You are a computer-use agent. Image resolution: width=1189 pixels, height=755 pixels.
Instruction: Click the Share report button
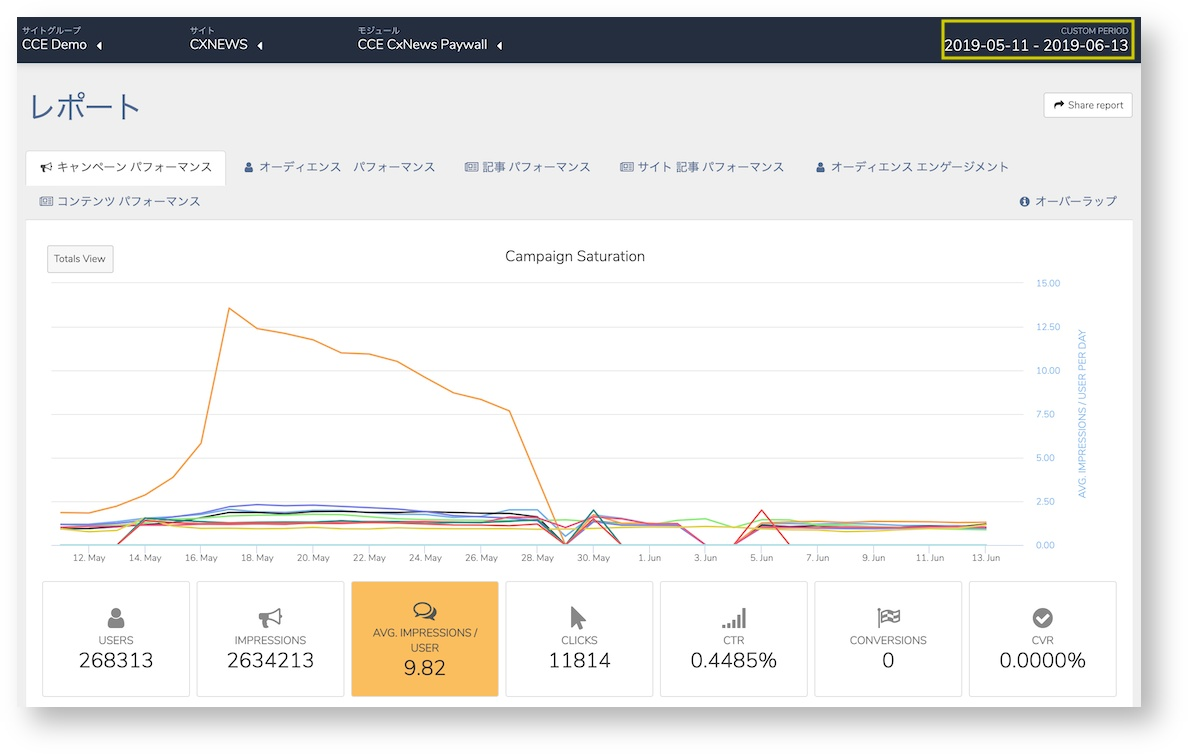click(x=1088, y=105)
